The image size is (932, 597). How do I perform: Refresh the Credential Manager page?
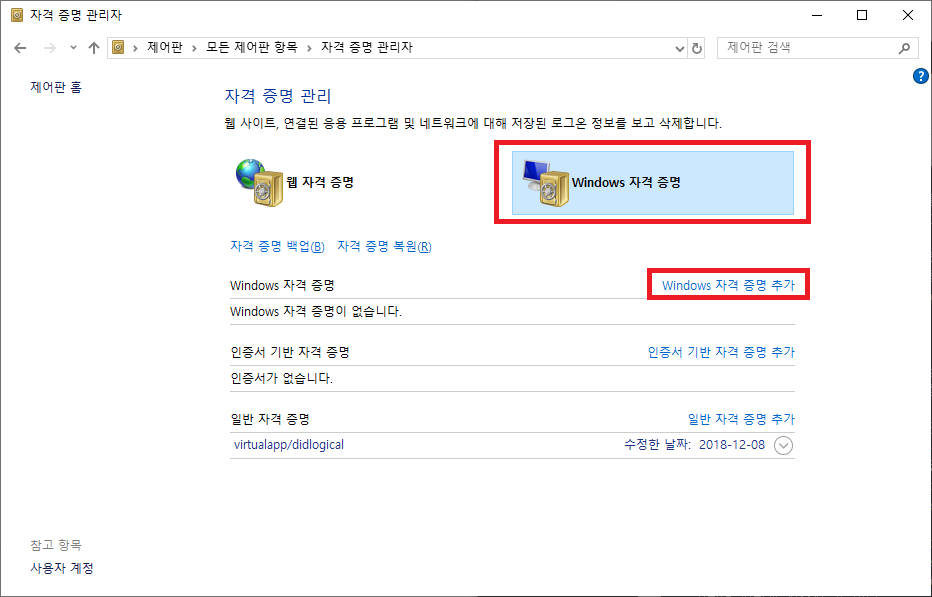click(x=697, y=48)
